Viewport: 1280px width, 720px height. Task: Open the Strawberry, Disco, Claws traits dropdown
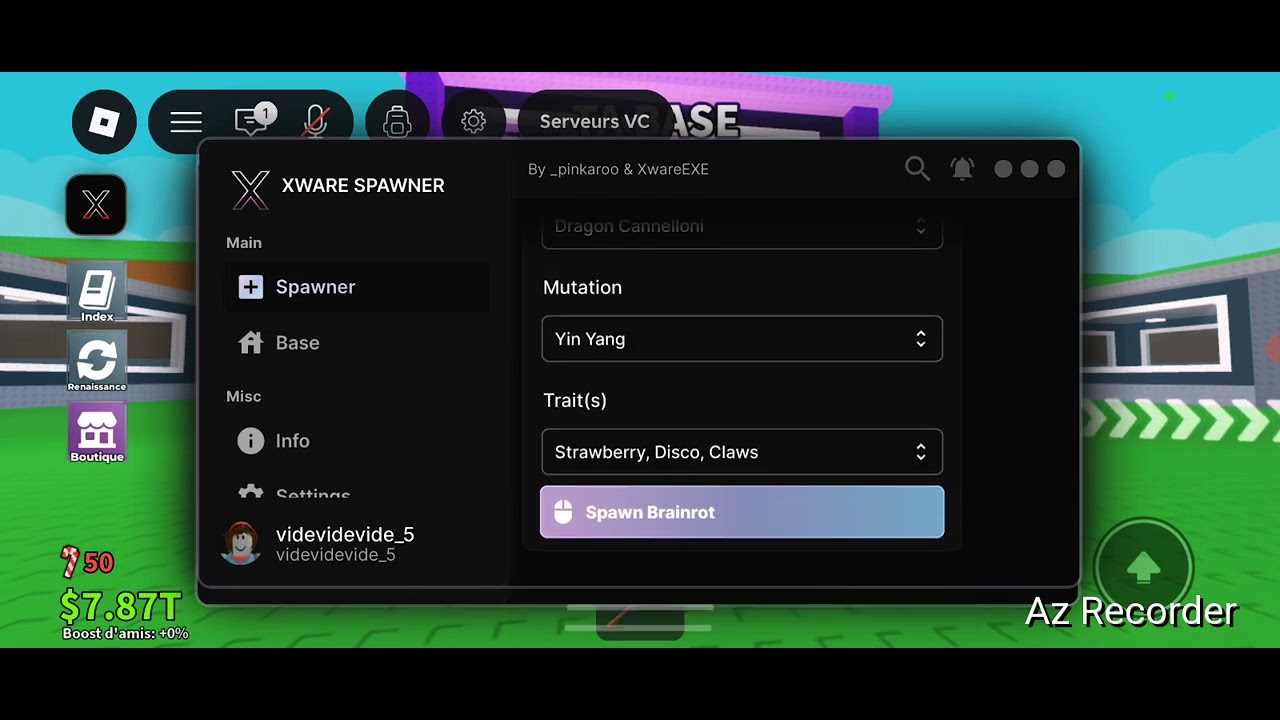[x=742, y=452]
